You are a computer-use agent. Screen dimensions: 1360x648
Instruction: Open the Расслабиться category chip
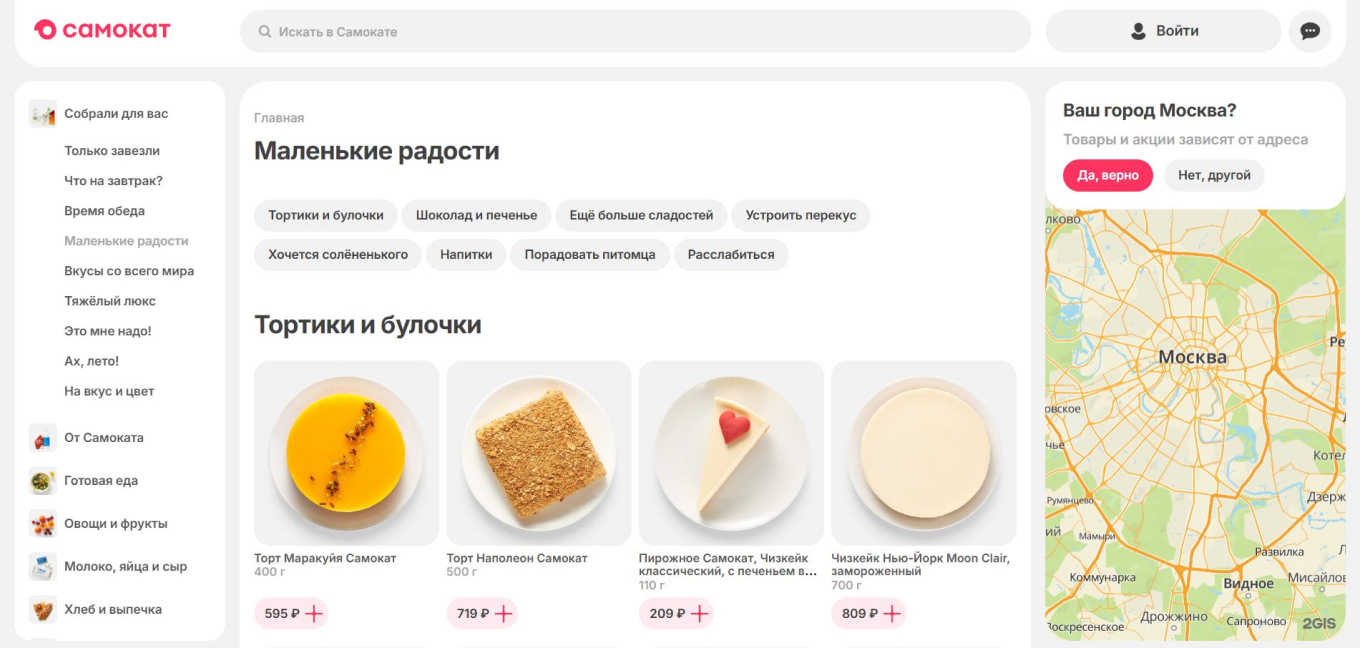(x=731, y=254)
